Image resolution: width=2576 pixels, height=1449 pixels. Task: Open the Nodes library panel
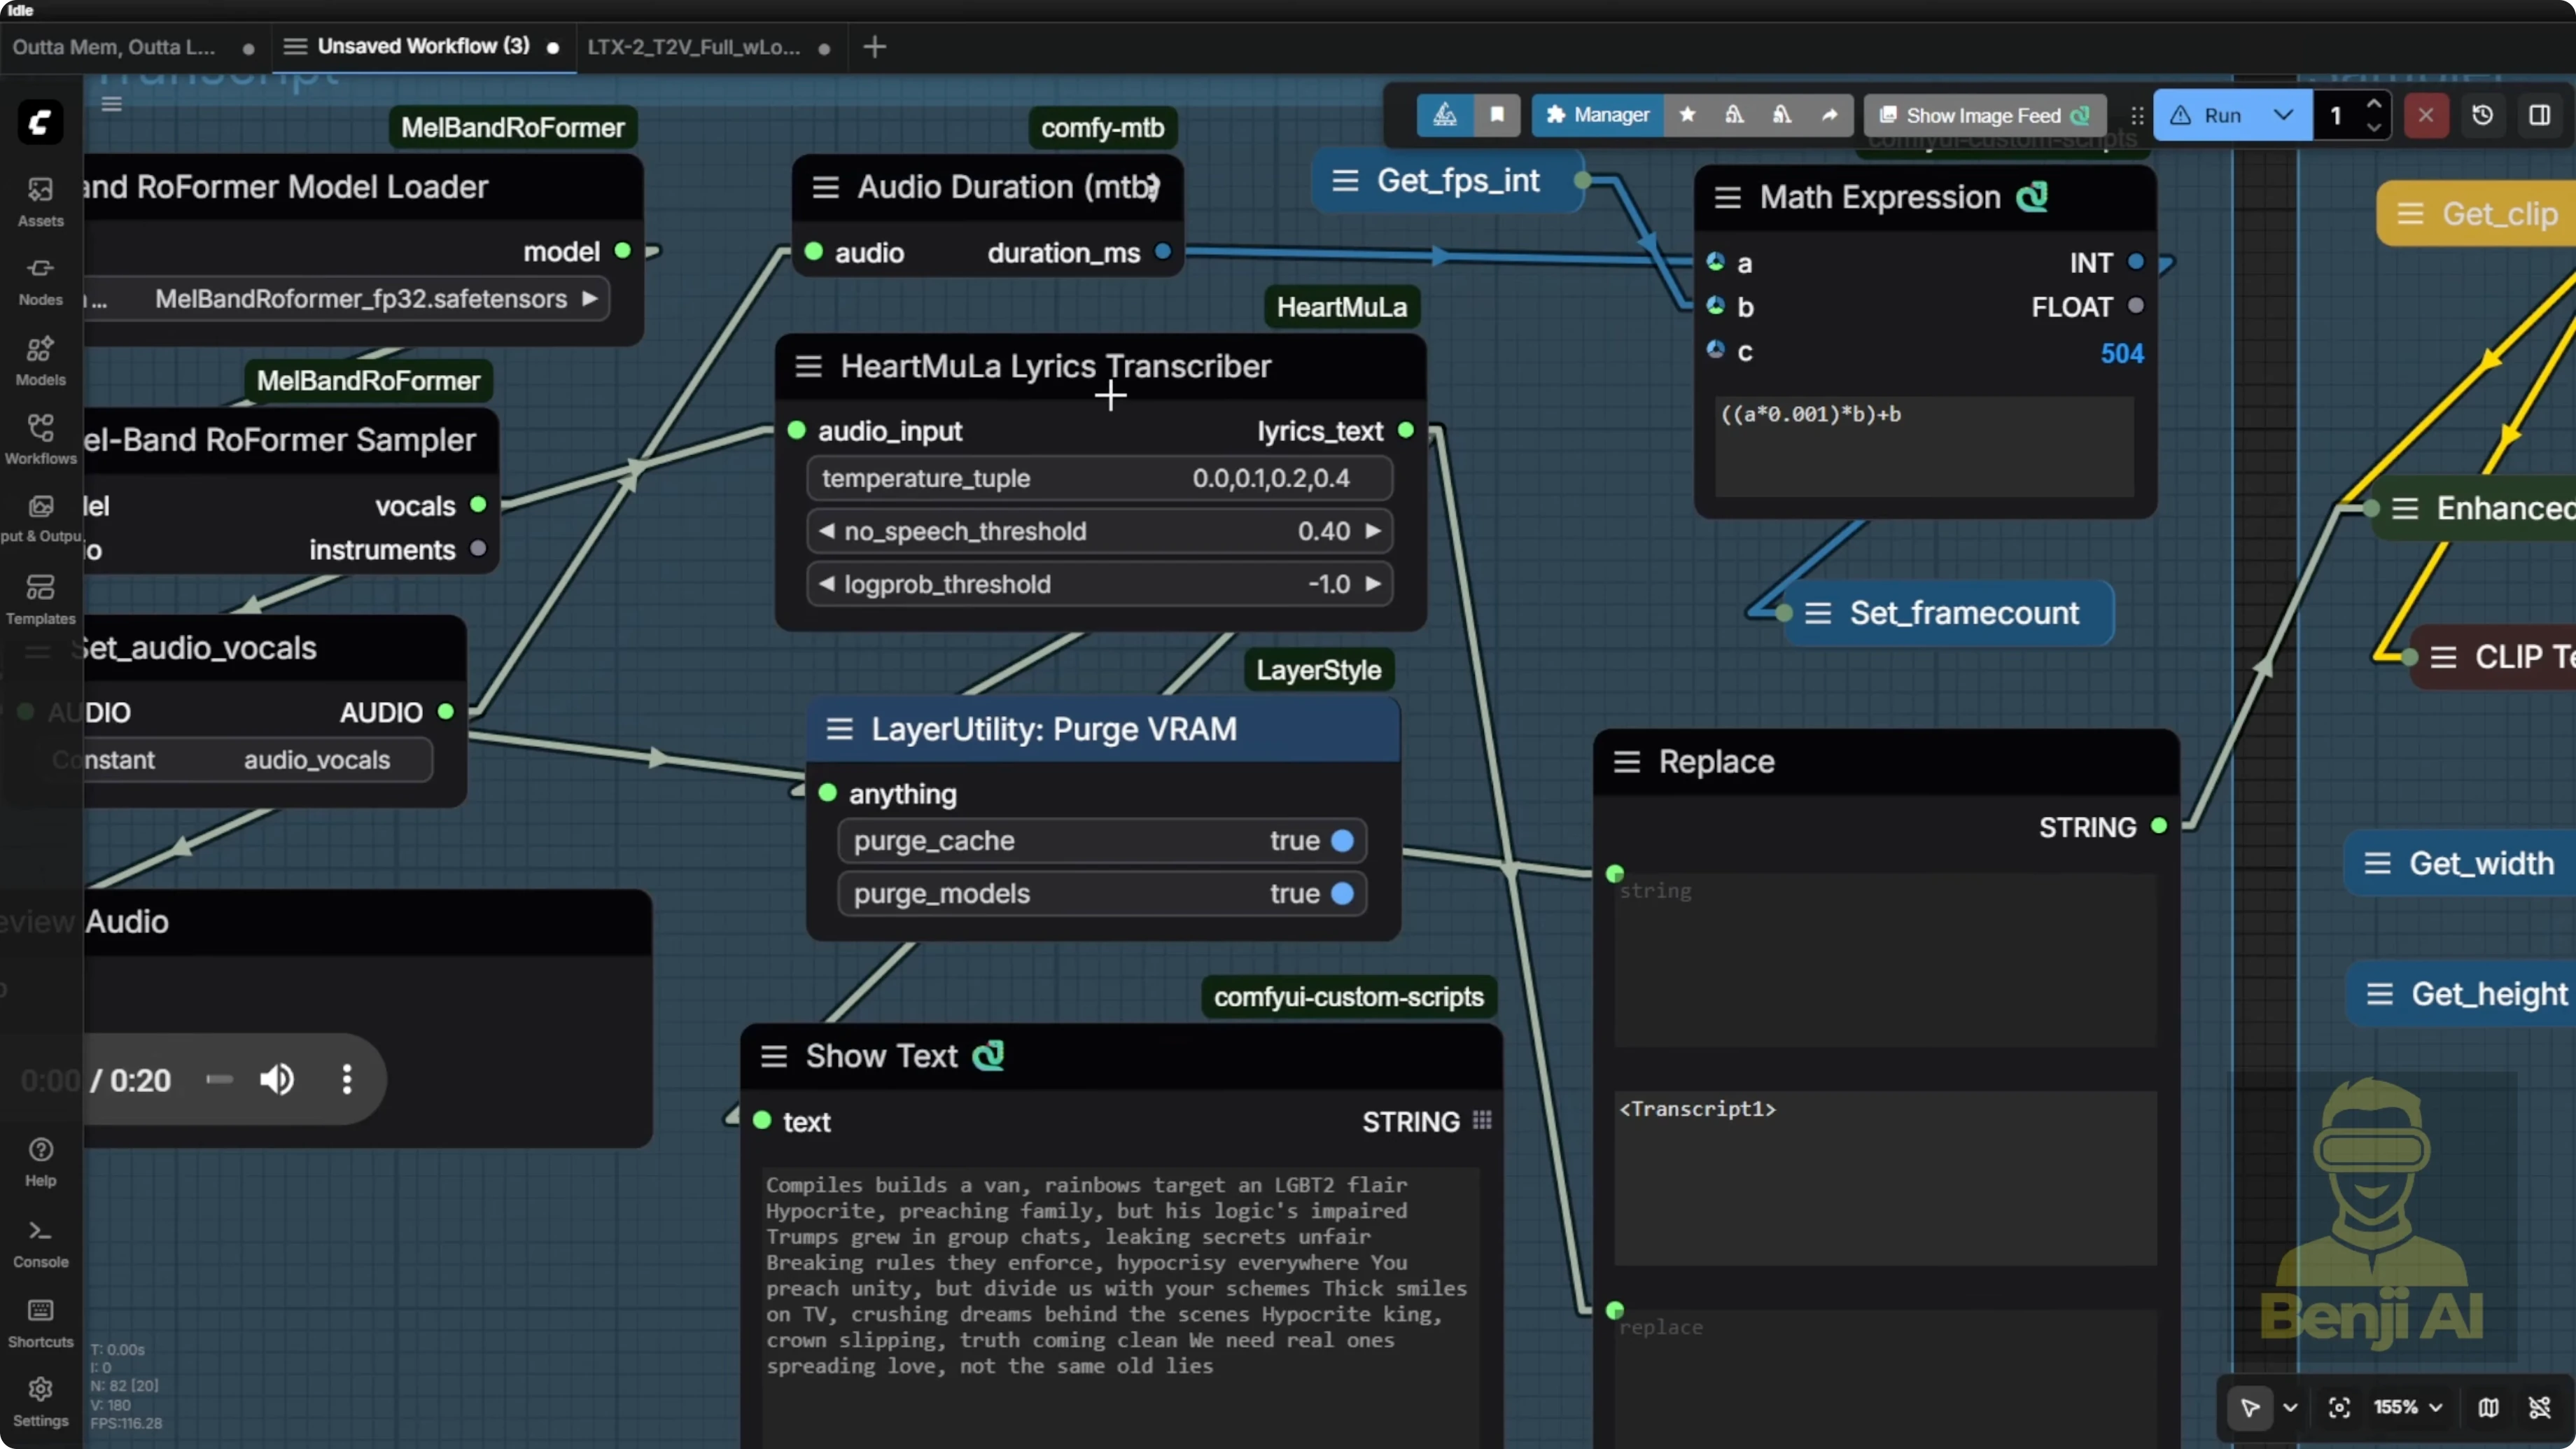coord(40,280)
